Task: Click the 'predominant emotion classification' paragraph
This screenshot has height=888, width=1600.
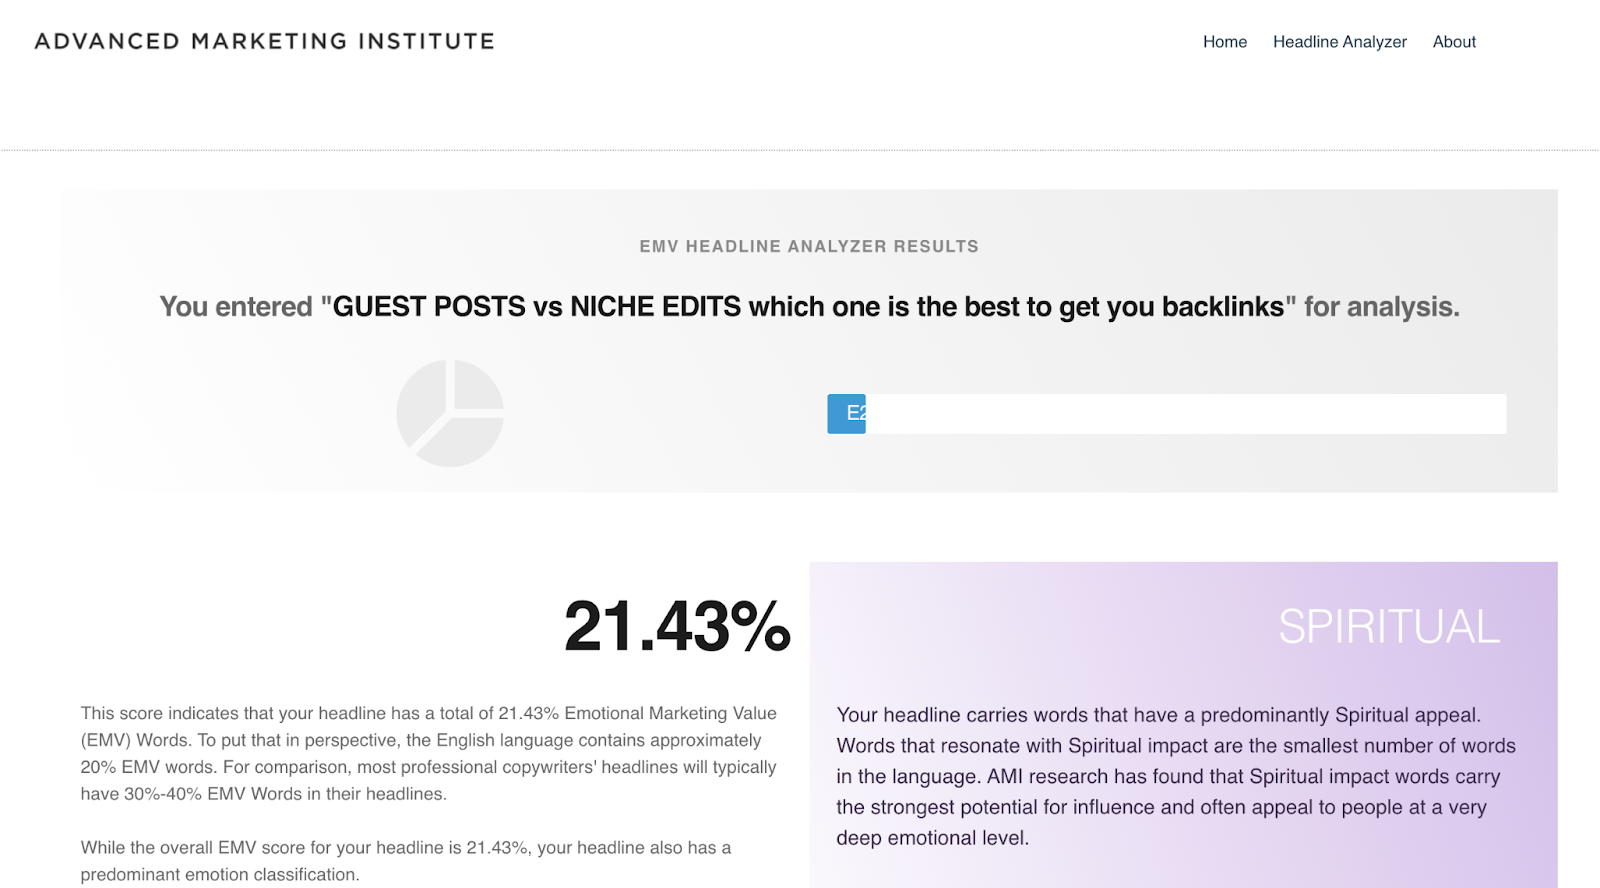Action: point(406,861)
